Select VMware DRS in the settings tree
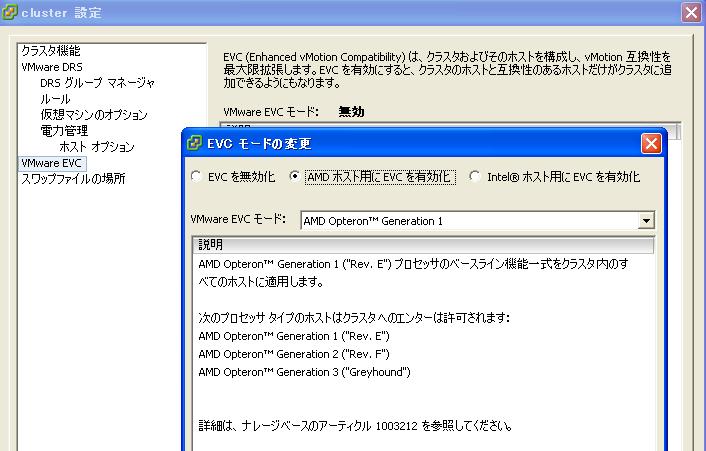 click(52, 67)
